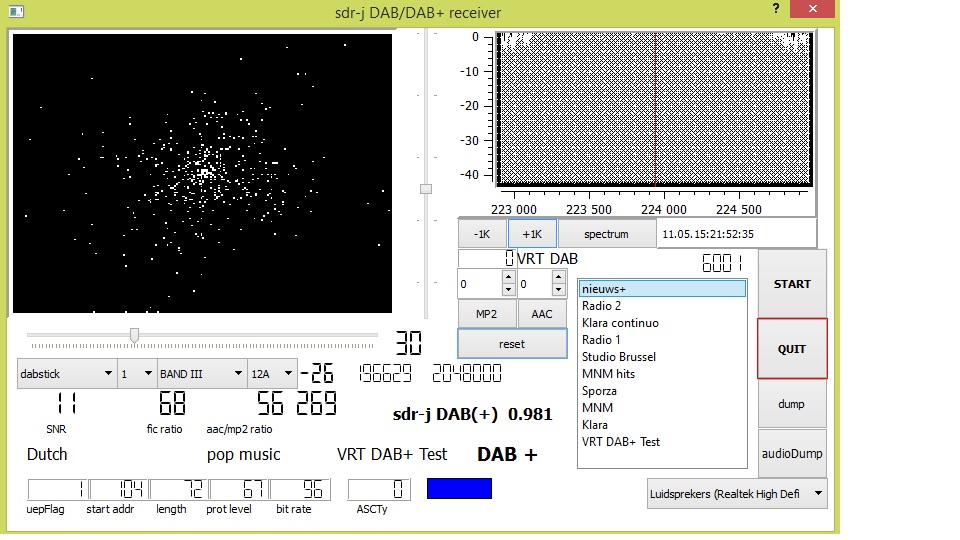Toggle the MP2 decoder button

[486, 314]
